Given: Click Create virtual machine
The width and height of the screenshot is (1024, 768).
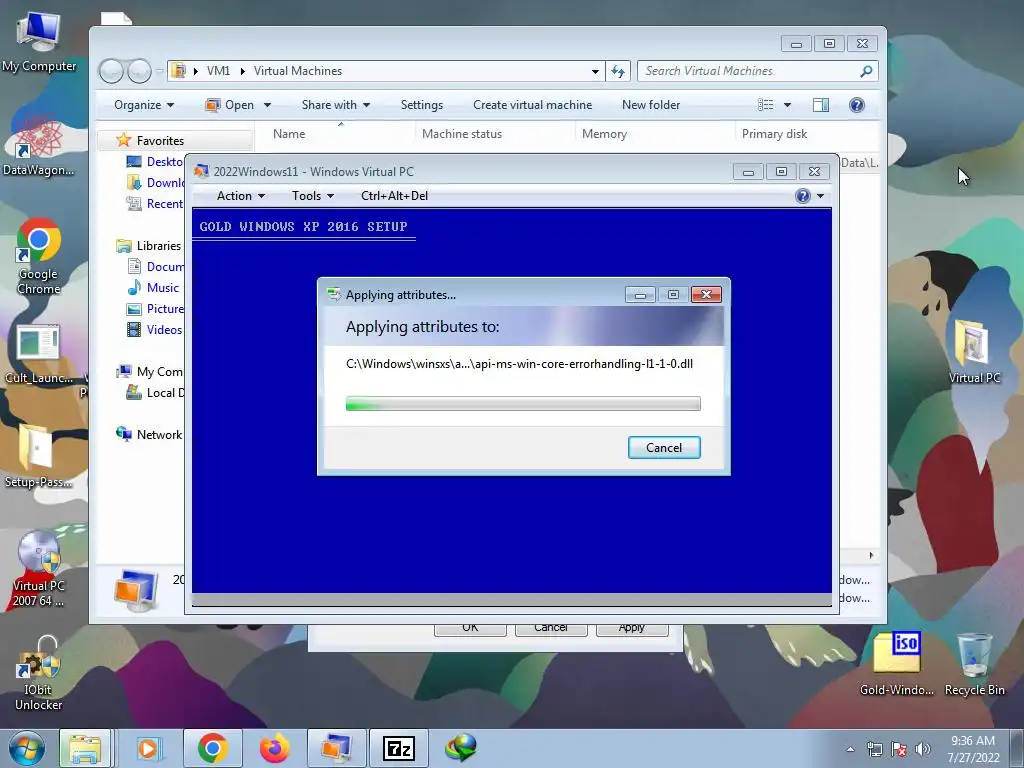Looking at the screenshot, I should [x=532, y=105].
